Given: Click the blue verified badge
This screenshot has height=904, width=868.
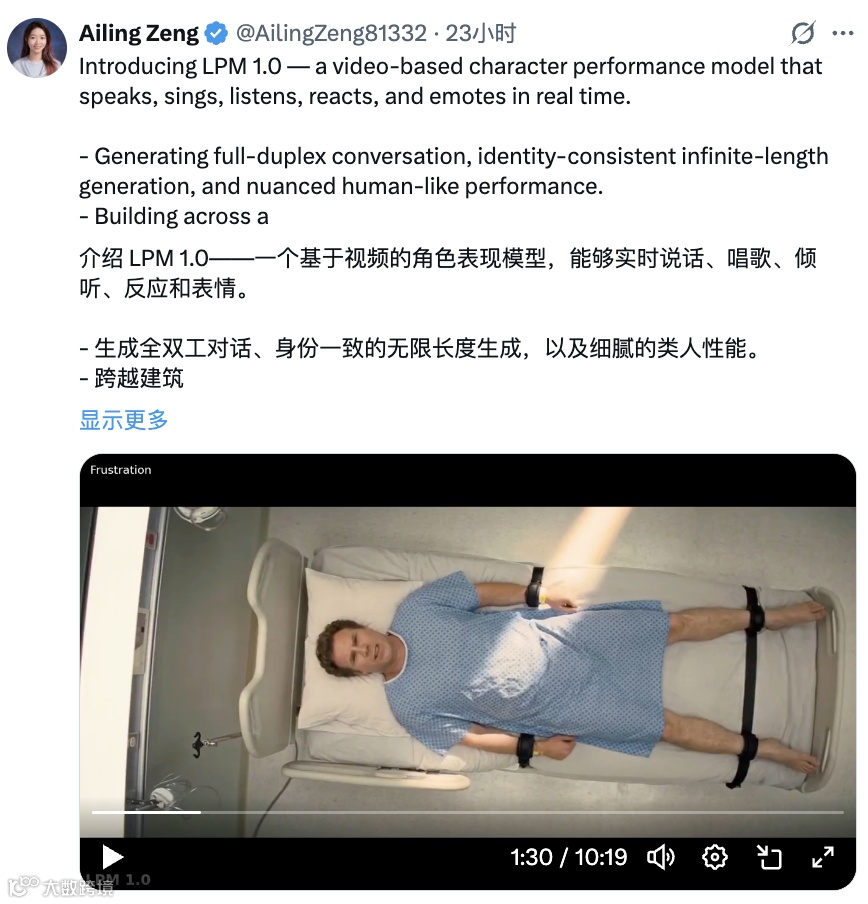Looking at the screenshot, I should coord(217,33).
